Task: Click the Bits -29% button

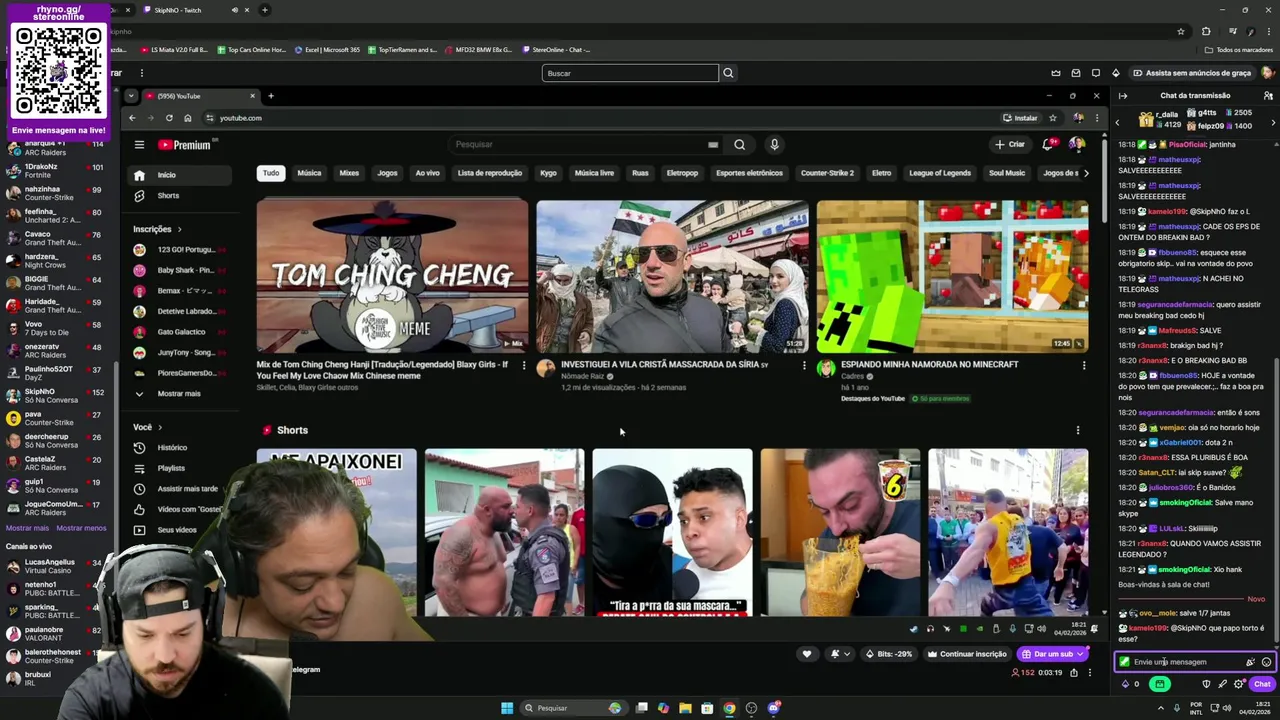Action: (x=889, y=654)
